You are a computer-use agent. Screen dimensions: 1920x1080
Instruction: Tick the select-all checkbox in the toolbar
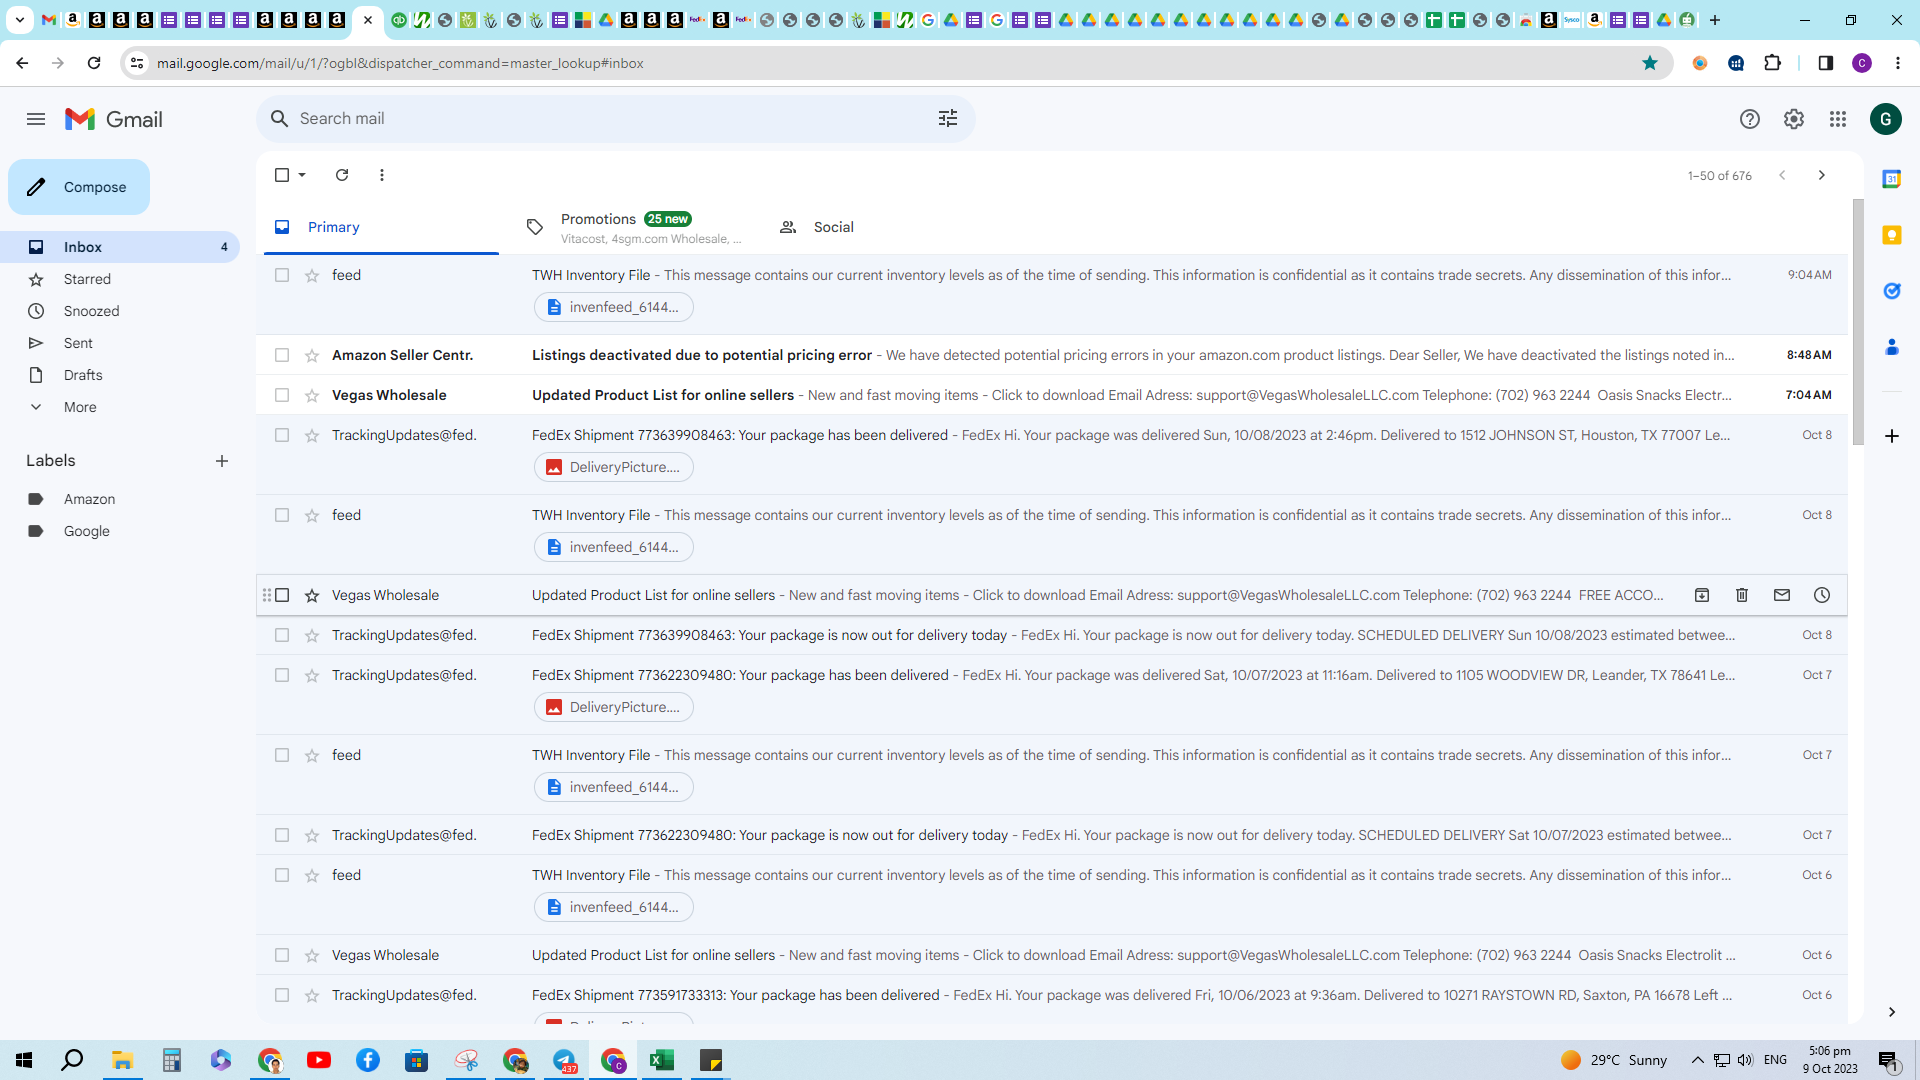click(282, 175)
